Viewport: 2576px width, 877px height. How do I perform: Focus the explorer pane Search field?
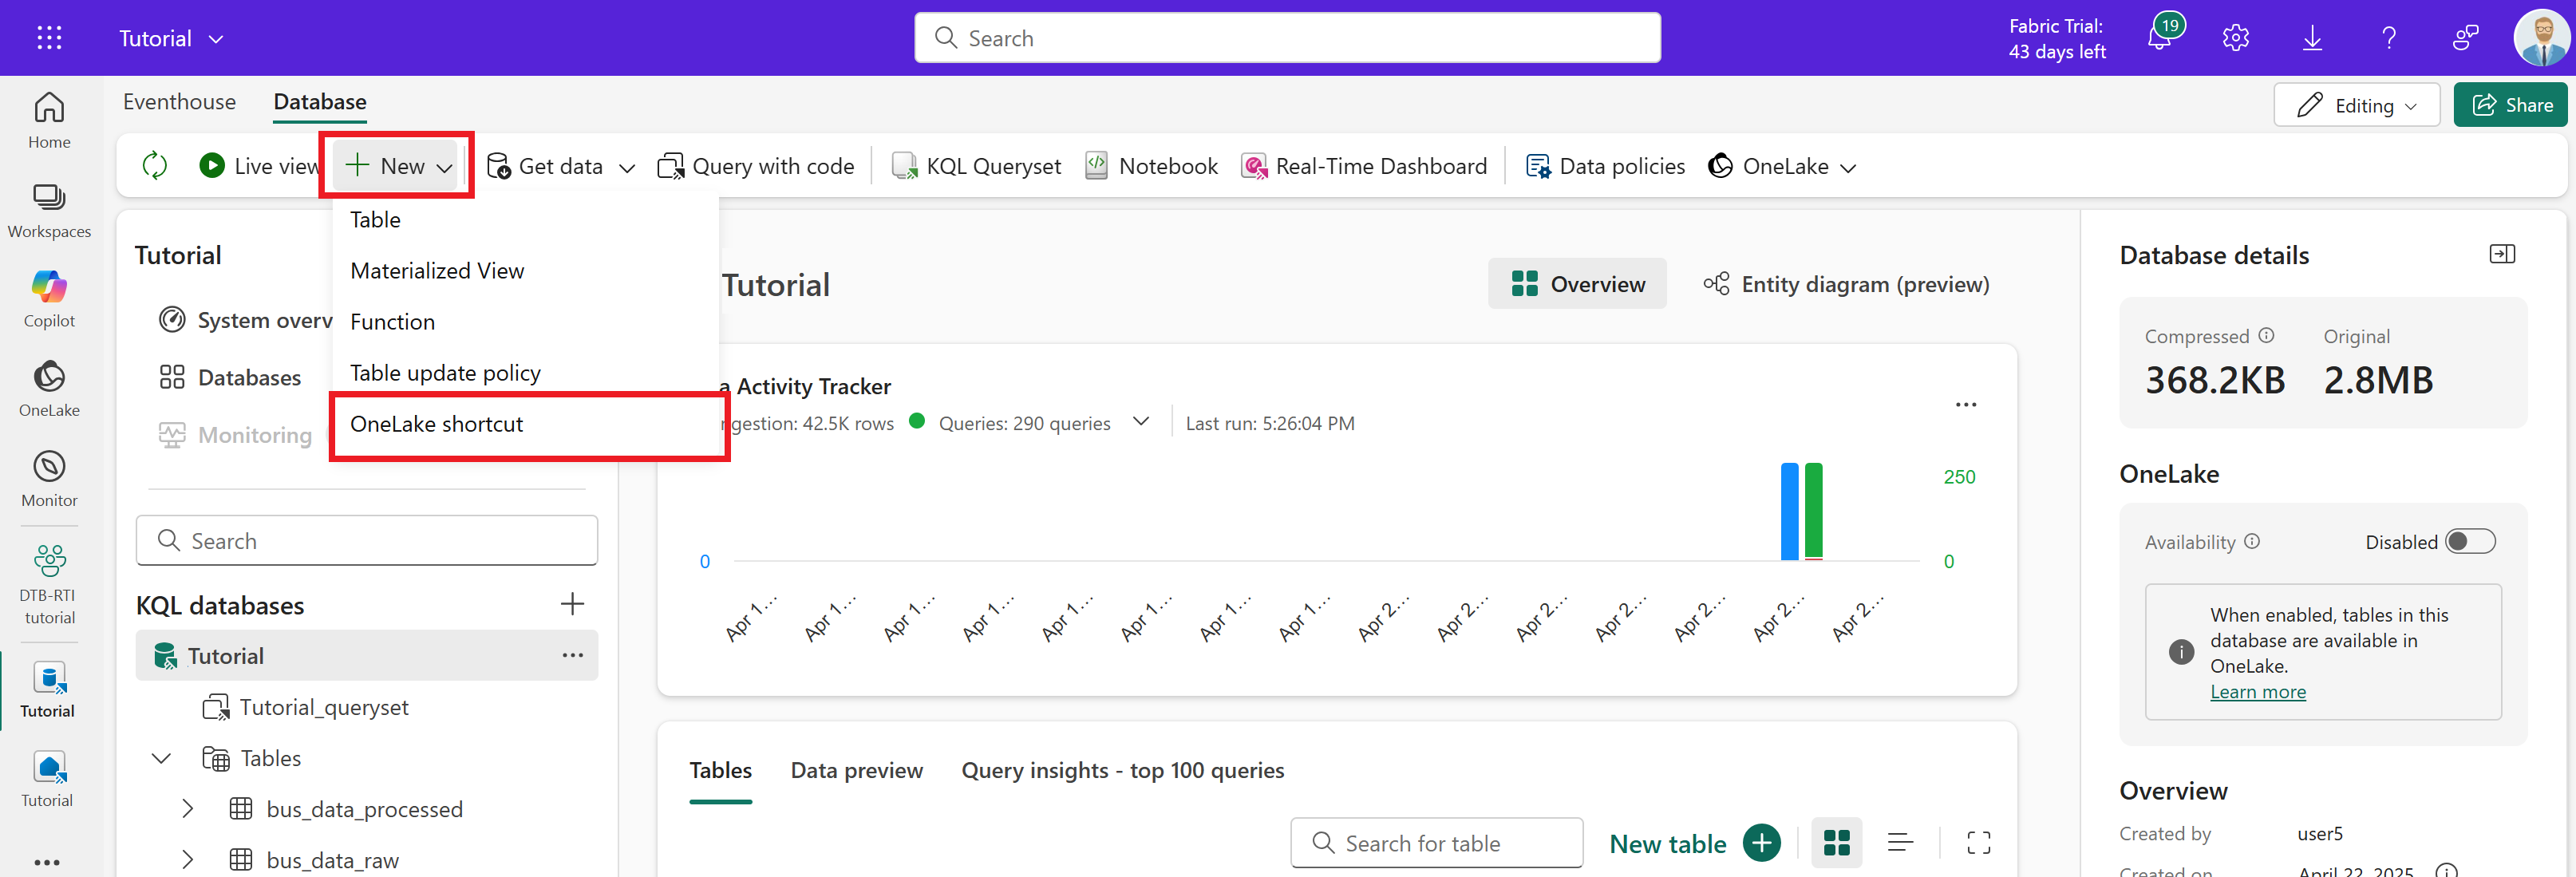[x=367, y=541]
